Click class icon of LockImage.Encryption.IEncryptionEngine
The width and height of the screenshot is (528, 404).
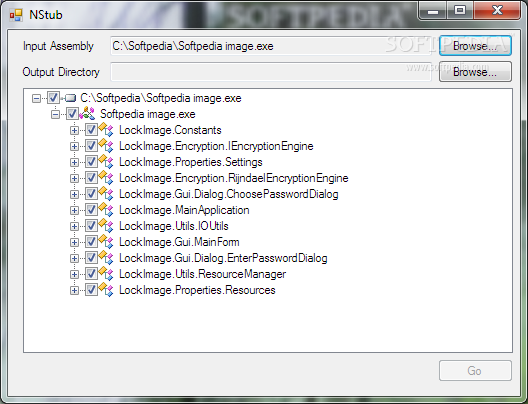[x=106, y=146]
